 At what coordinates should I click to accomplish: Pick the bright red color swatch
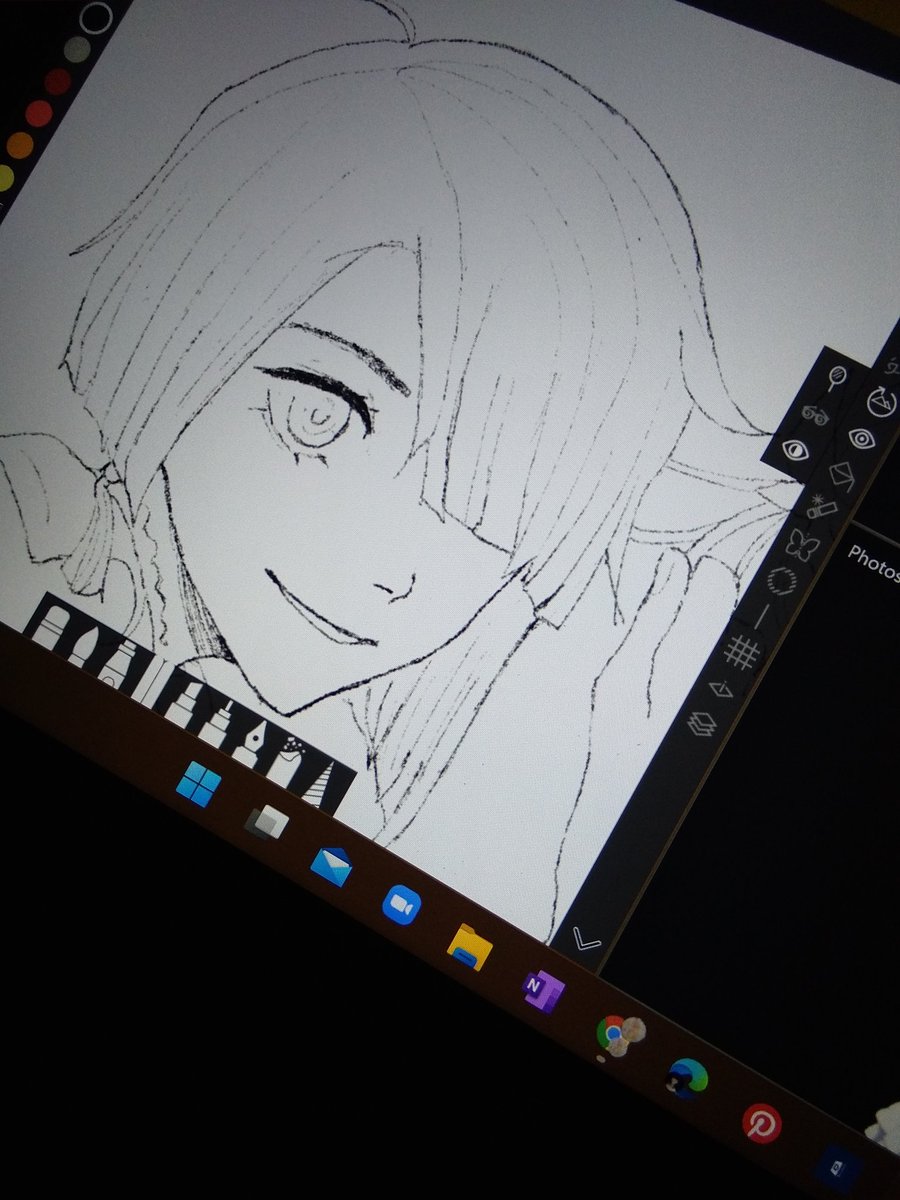click(x=38, y=113)
